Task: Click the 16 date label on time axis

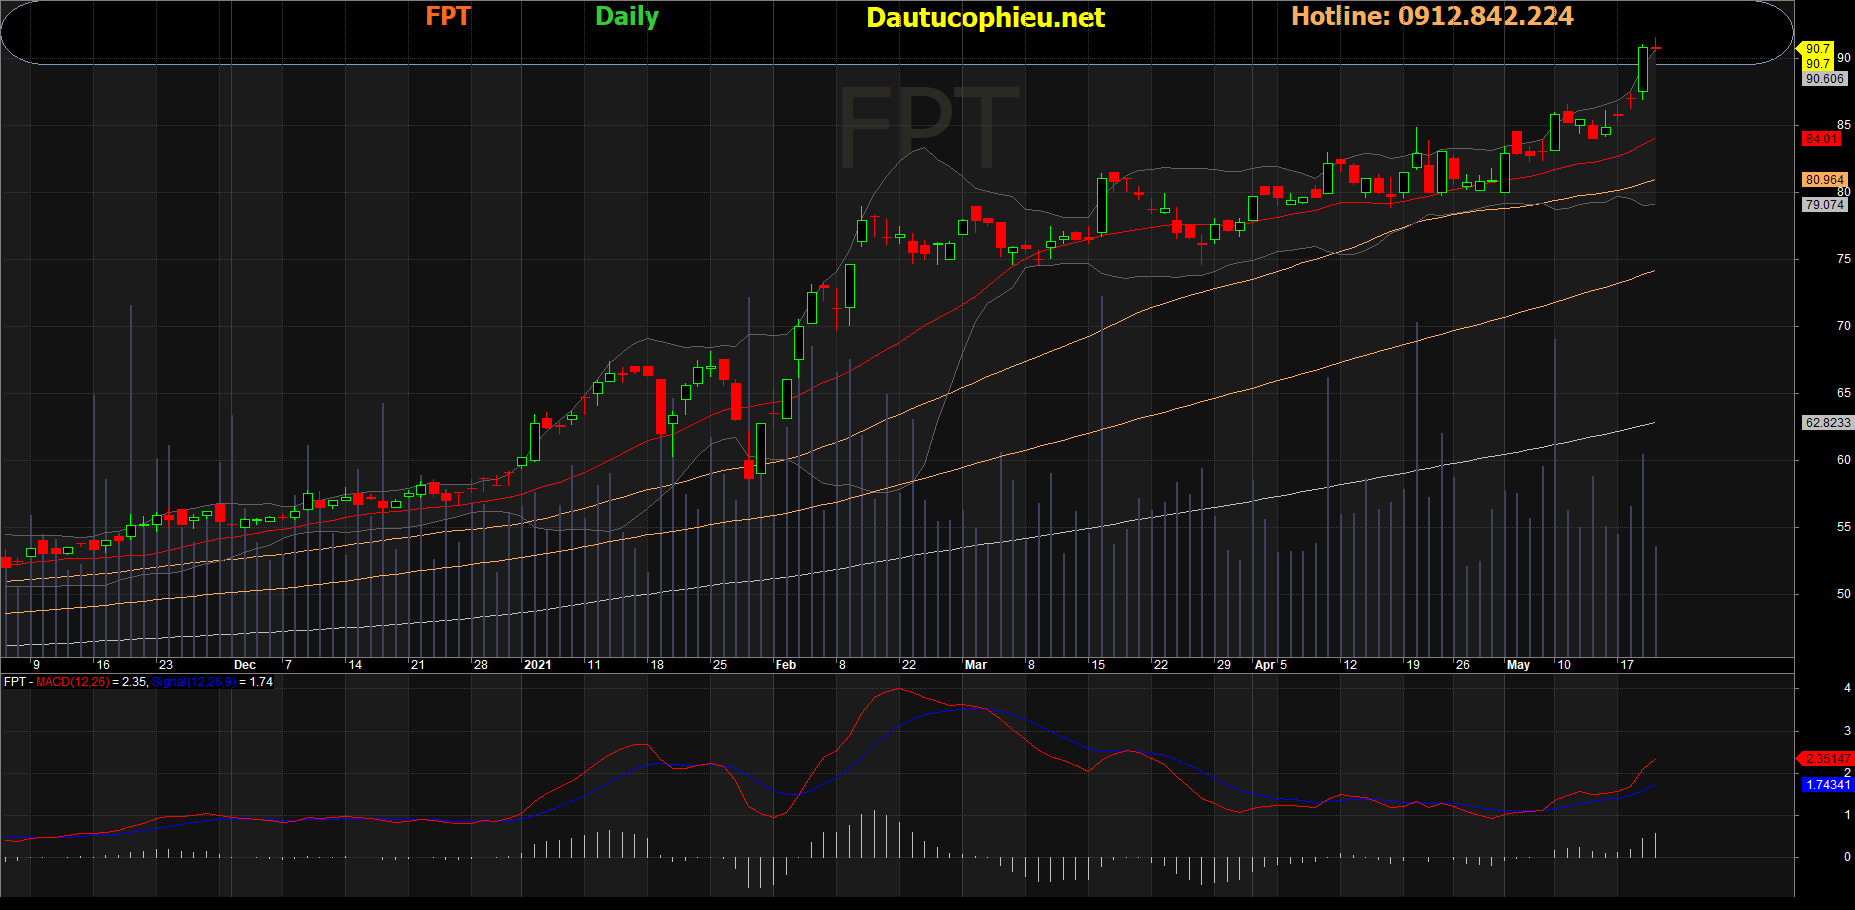Action: point(103,665)
